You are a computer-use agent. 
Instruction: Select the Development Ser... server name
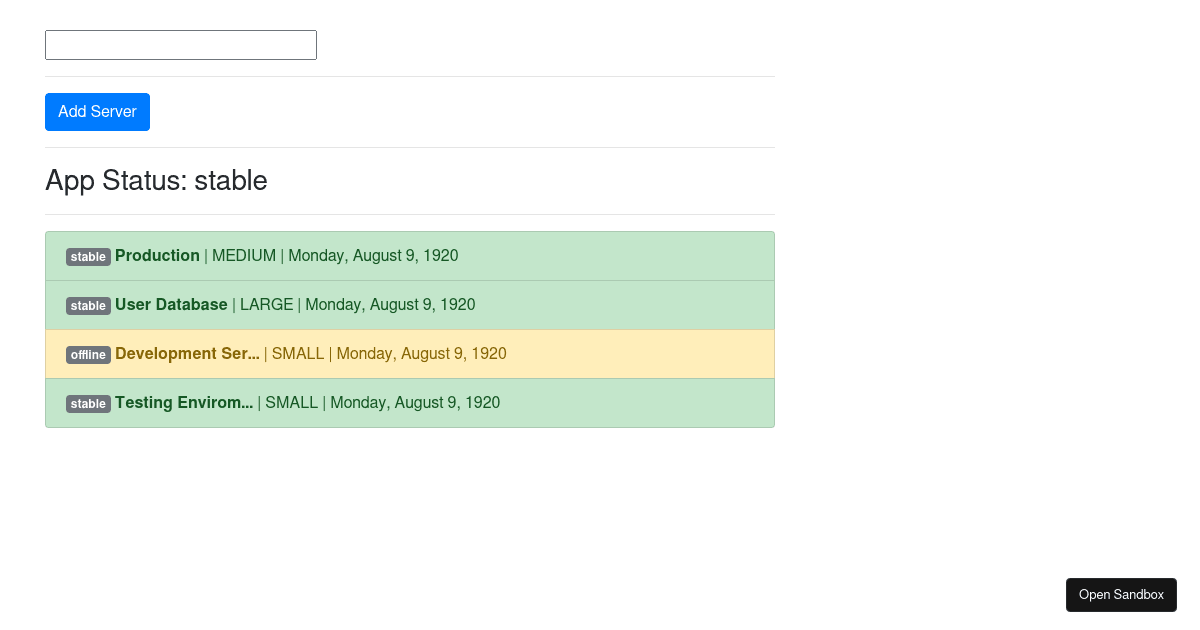coord(187,354)
